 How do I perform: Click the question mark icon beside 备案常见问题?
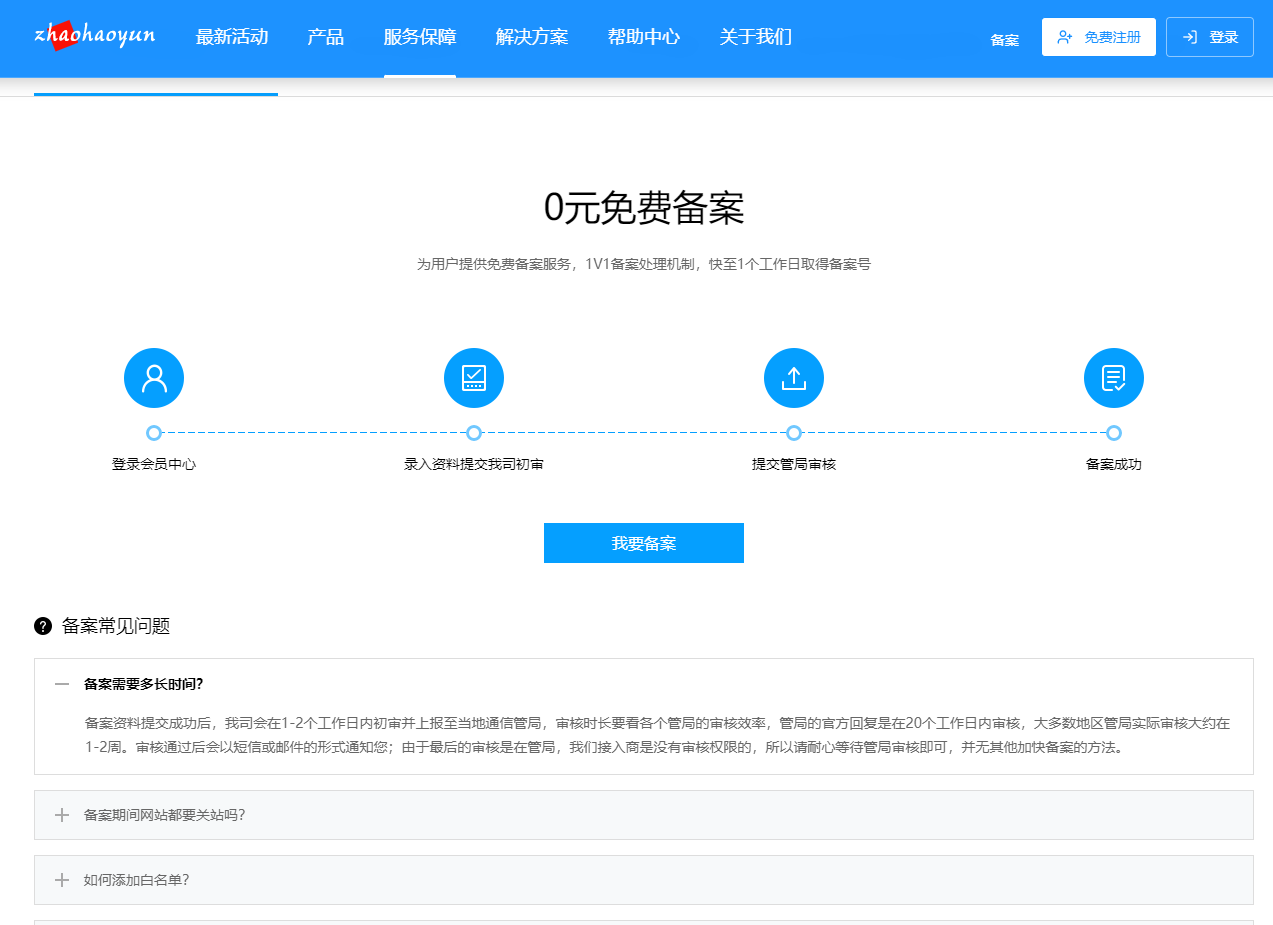tap(42, 626)
